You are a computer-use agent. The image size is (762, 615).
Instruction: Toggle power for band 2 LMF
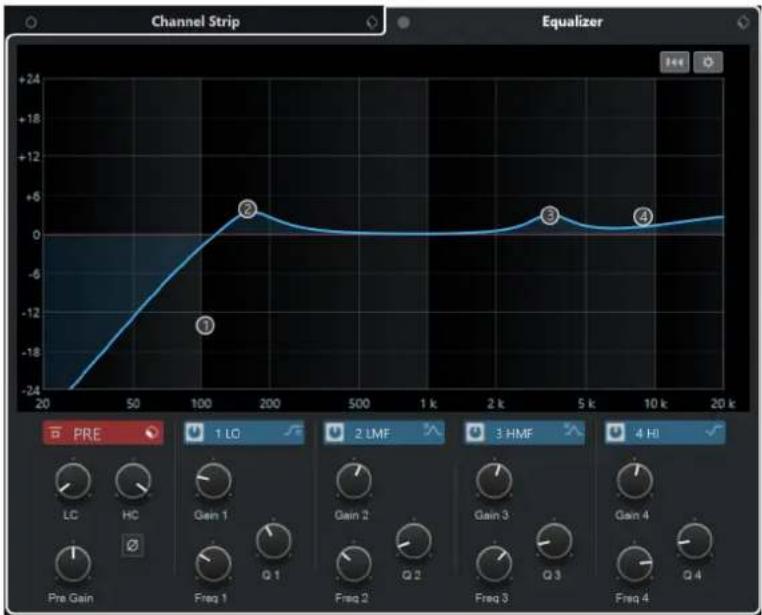coord(335,432)
